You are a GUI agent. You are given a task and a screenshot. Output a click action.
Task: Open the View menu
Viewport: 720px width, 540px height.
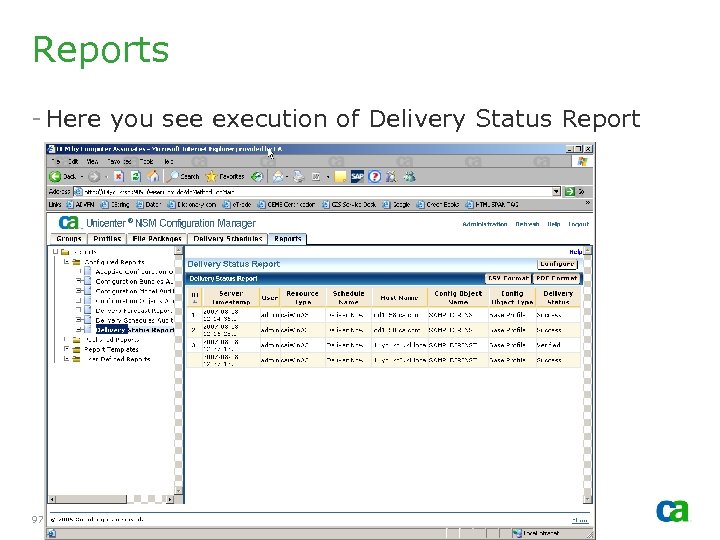click(x=92, y=162)
